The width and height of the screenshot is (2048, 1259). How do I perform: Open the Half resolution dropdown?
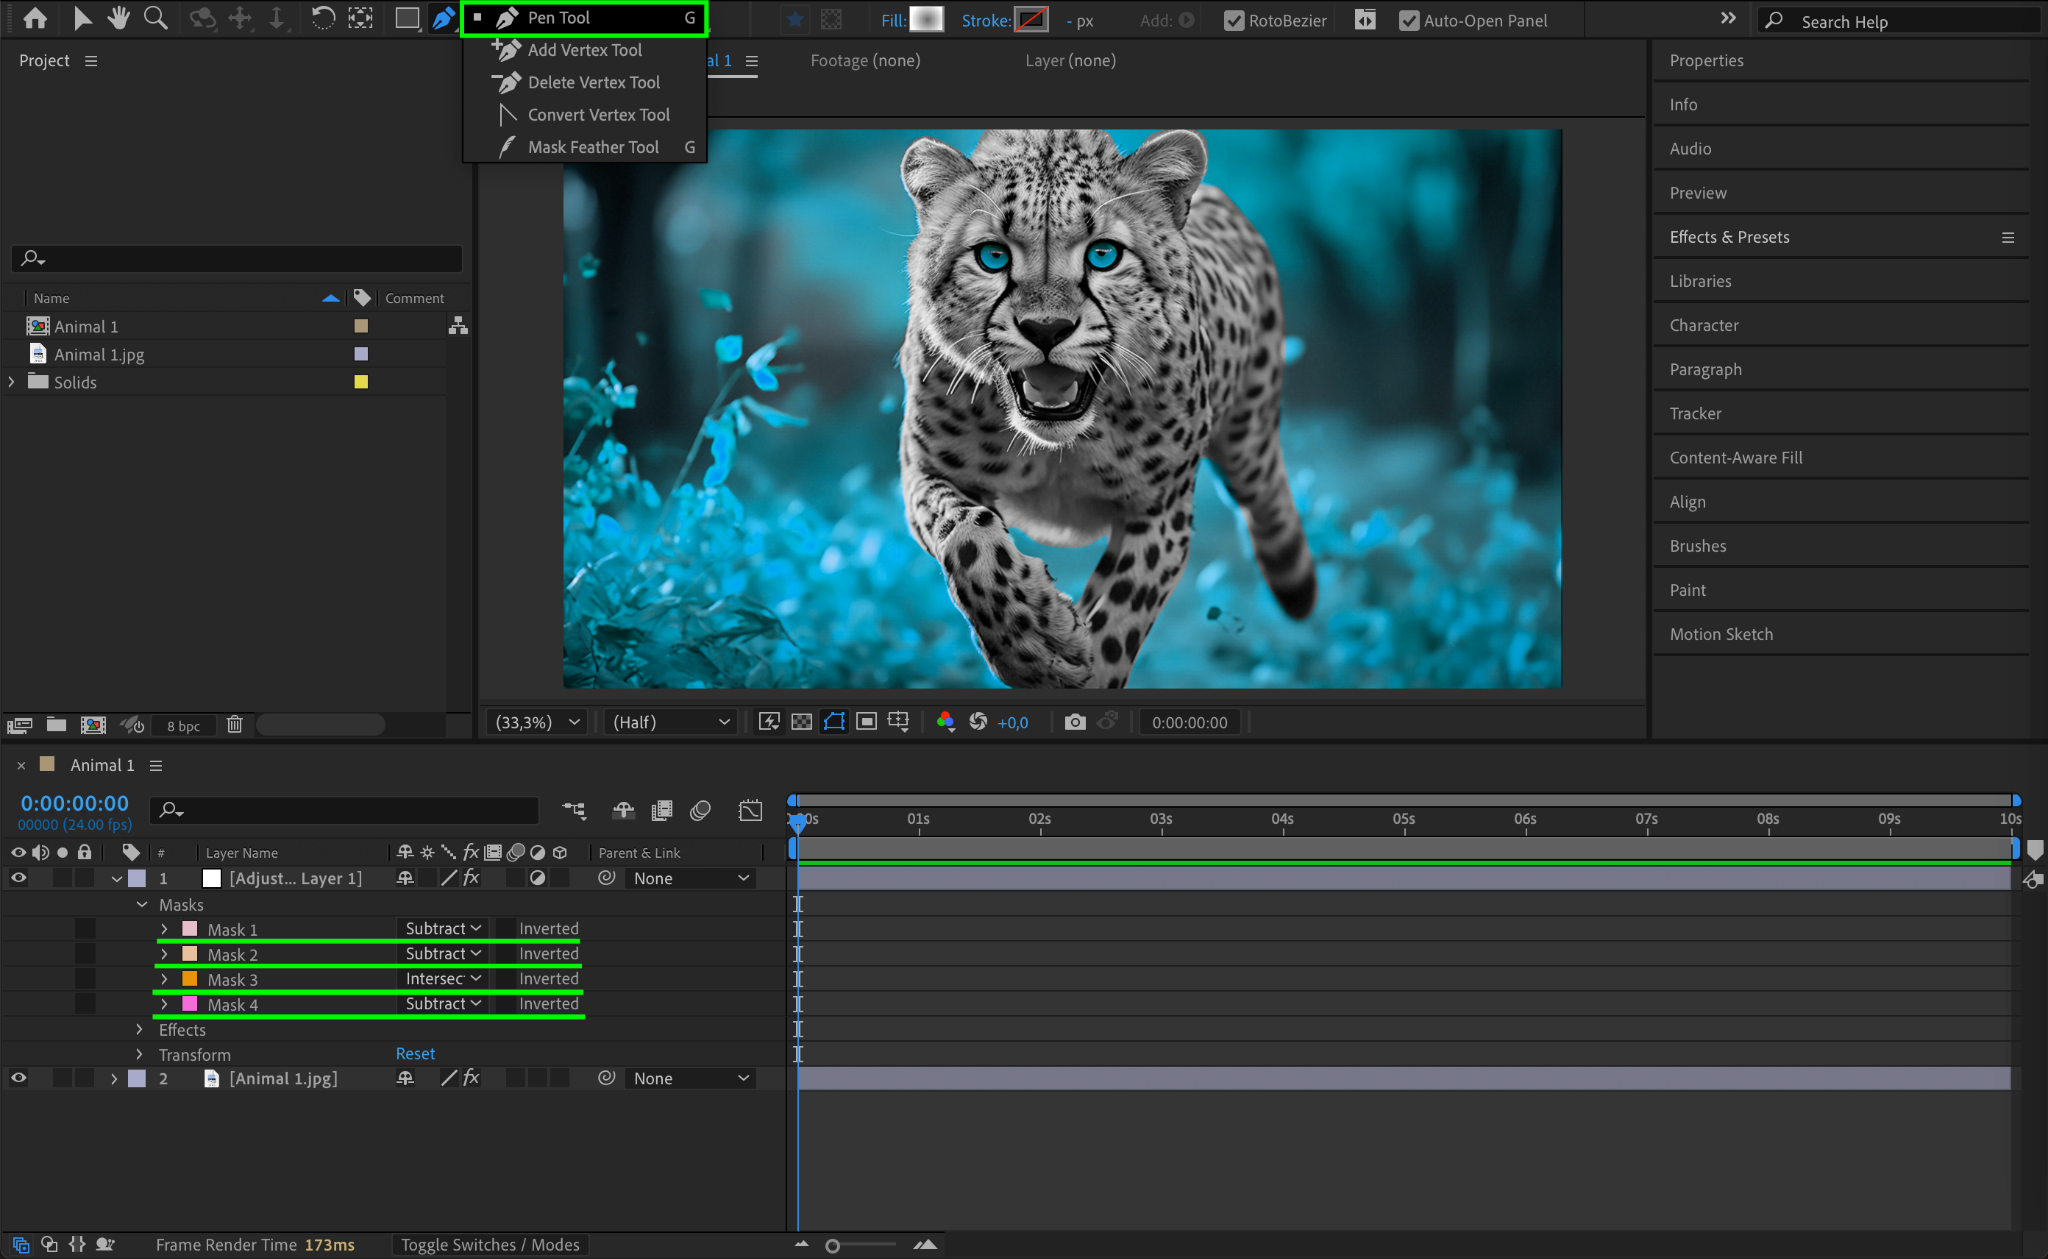(671, 722)
